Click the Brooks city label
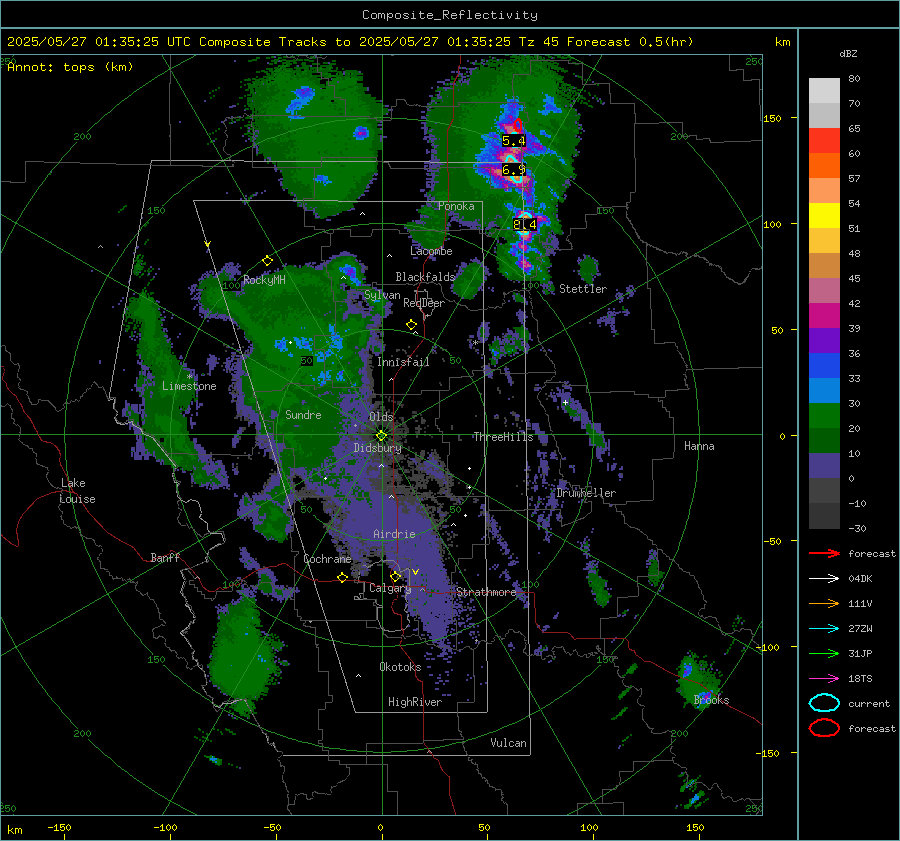This screenshot has height=841, width=900. pyautogui.click(x=711, y=700)
